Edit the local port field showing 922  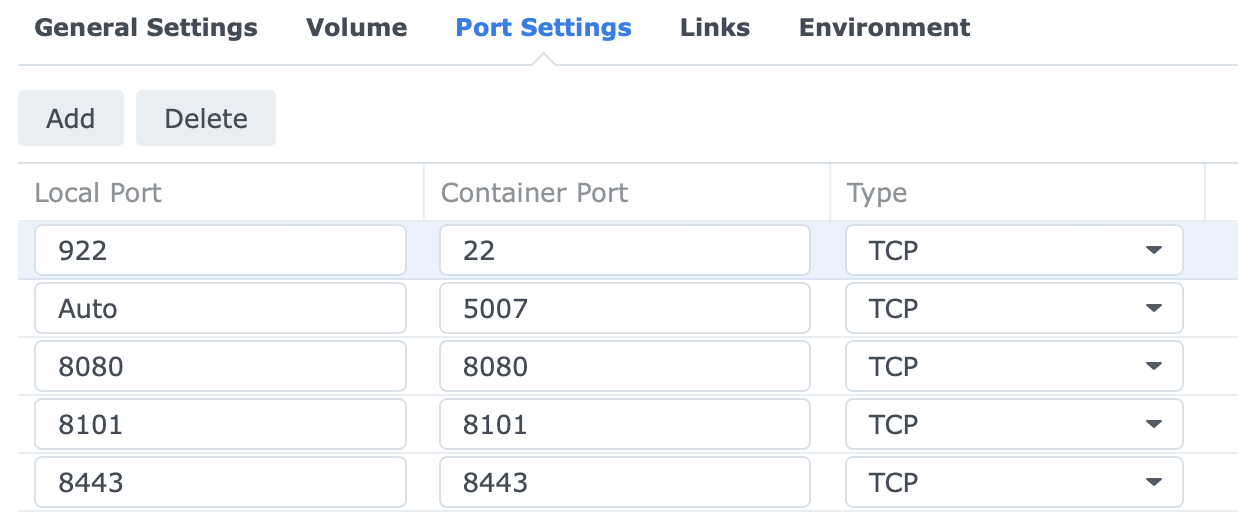(220, 250)
